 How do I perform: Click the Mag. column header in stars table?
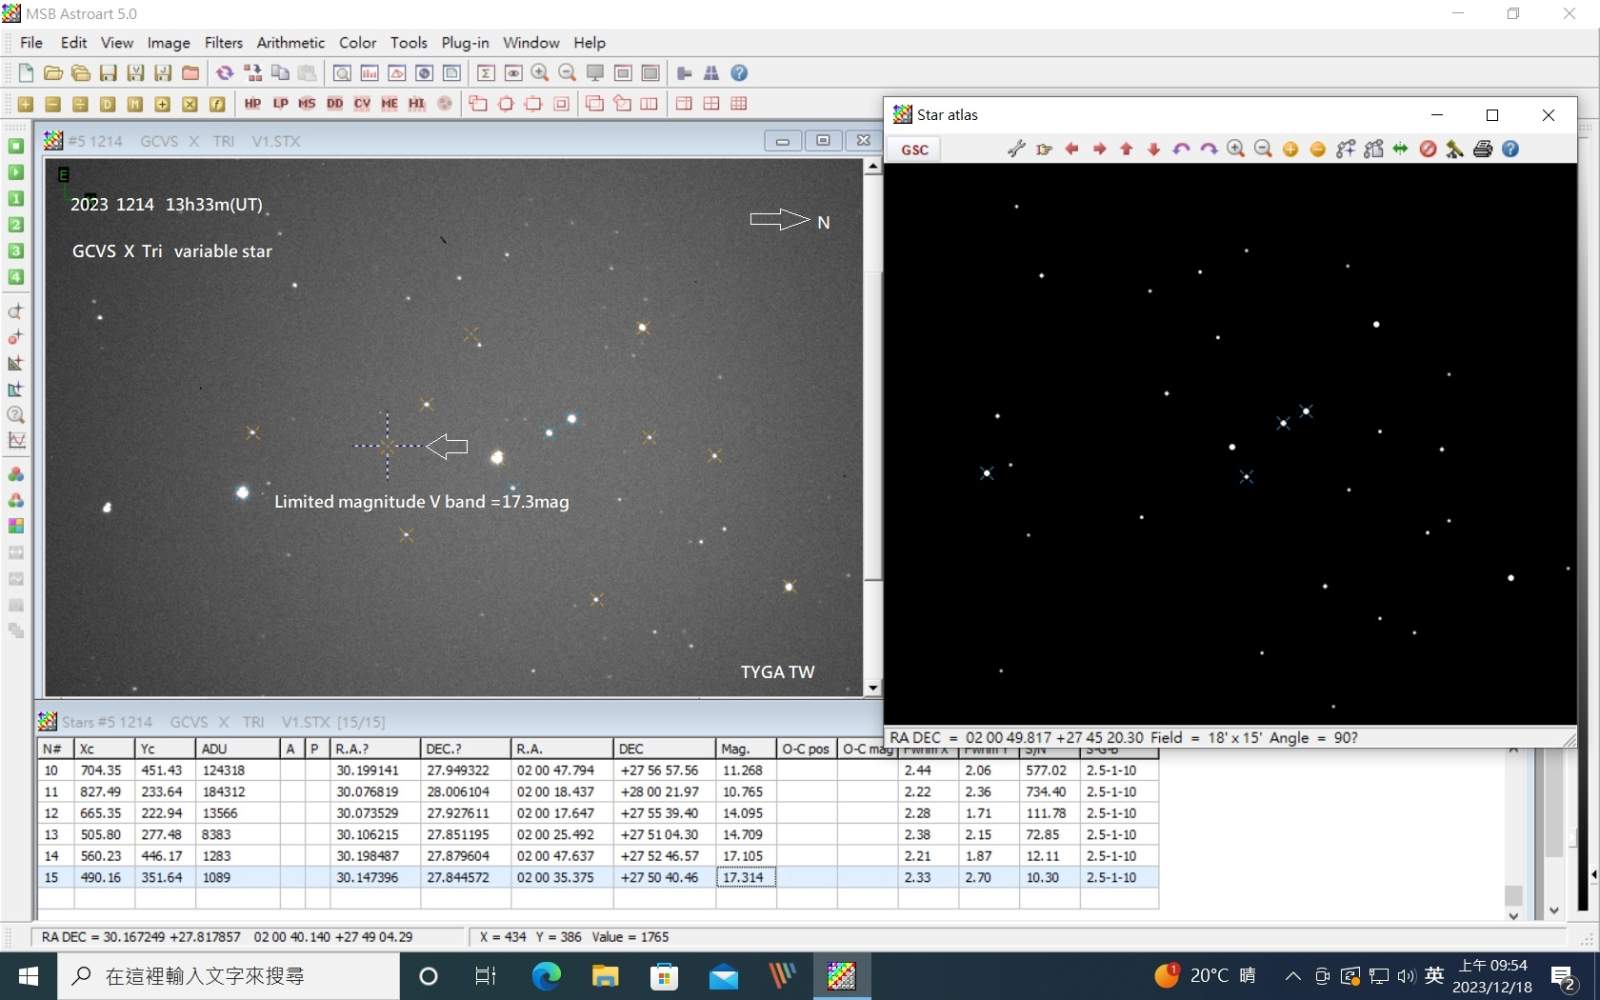click(x=745, y=749)
